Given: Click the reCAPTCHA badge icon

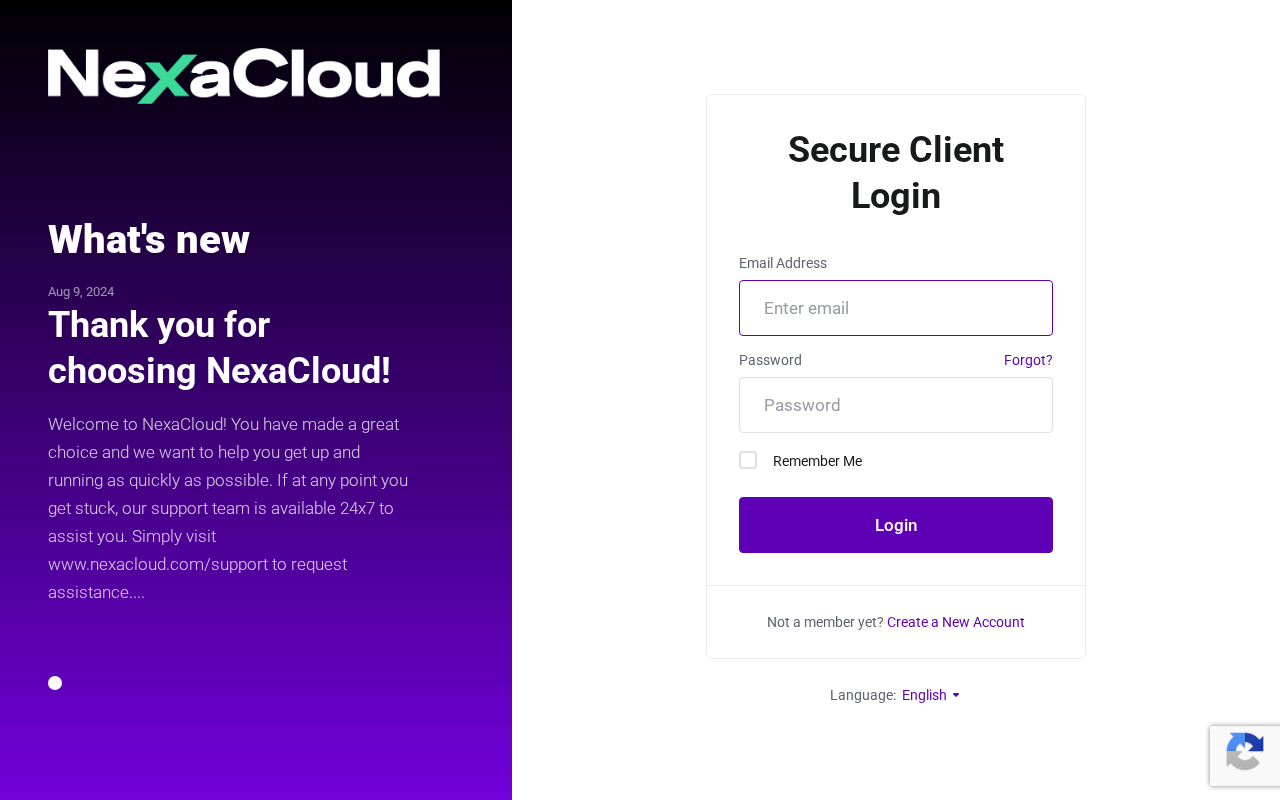Looking at the screenshot, I should click(x=1244, y=755).
